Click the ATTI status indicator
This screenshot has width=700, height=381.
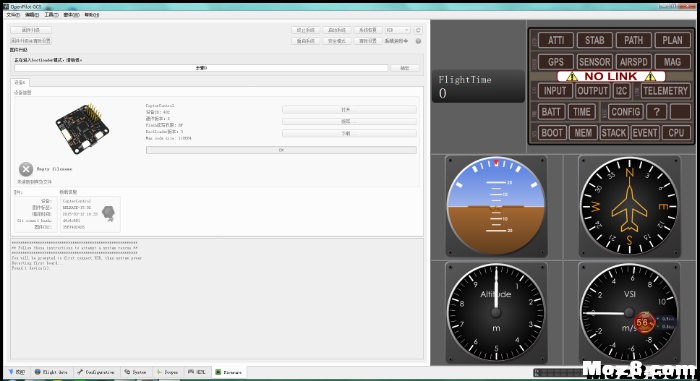555,40
